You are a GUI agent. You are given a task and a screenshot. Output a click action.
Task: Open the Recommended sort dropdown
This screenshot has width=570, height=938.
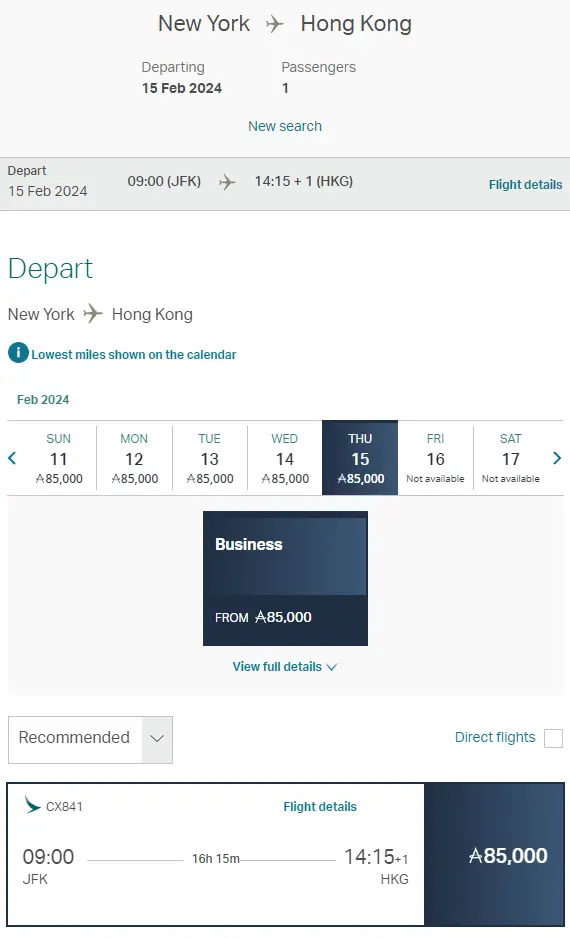pos(90,739)
